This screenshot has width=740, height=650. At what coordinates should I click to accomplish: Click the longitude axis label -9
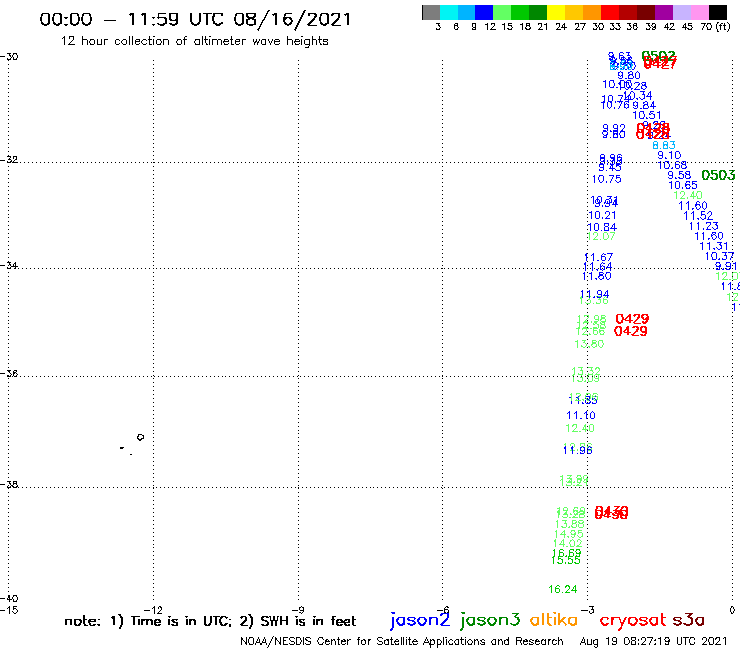(x=298, y=610)
